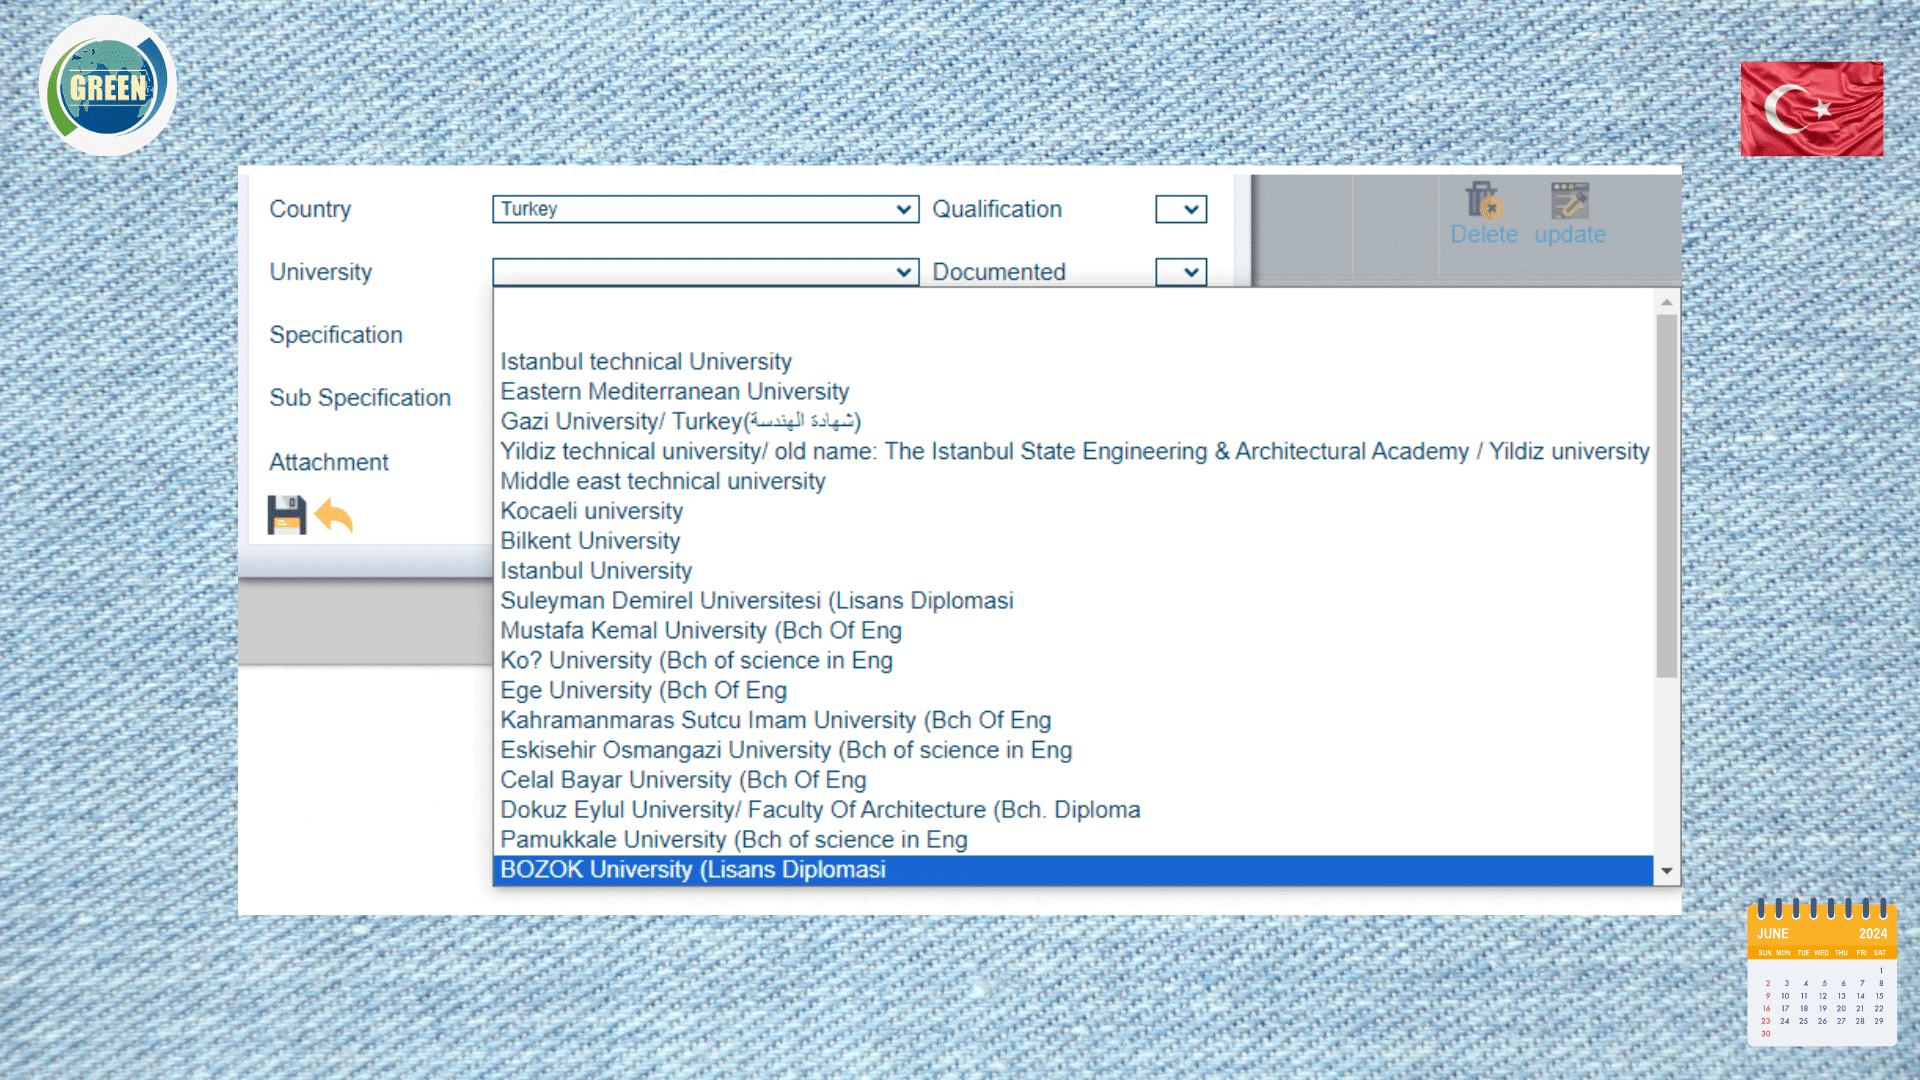Click the Delete trash icon
This screenshot has height=1080, width=1920.
coord(1484,201)
